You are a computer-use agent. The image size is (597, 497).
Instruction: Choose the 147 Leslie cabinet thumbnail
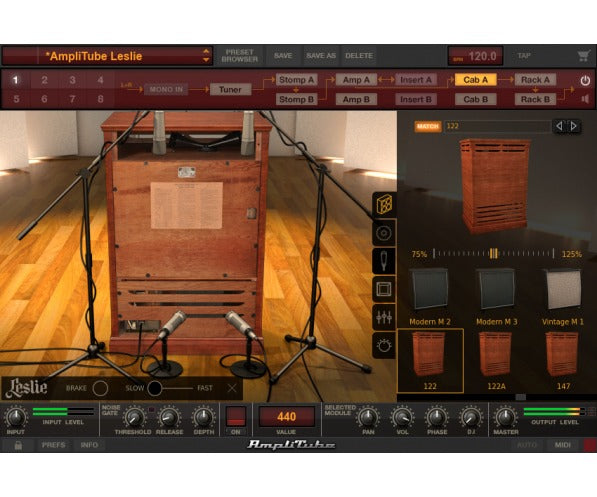563,360
